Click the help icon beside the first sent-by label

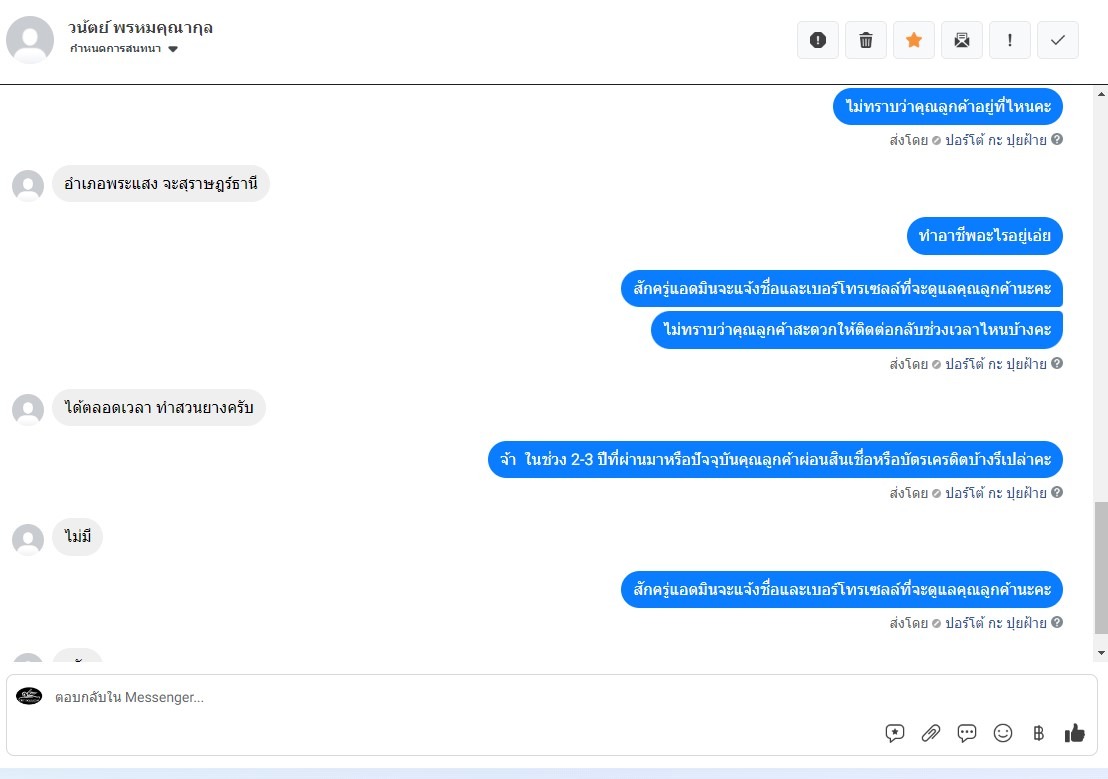tap(1056, 139)
